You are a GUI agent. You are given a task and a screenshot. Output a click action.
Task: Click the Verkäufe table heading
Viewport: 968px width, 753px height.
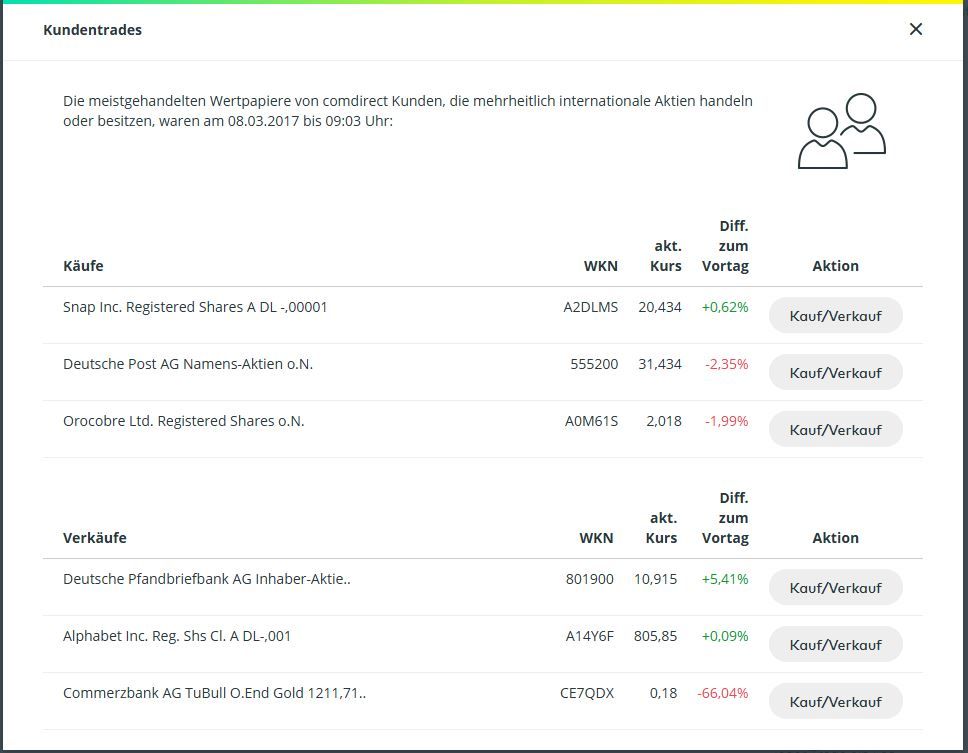[95, 538]
